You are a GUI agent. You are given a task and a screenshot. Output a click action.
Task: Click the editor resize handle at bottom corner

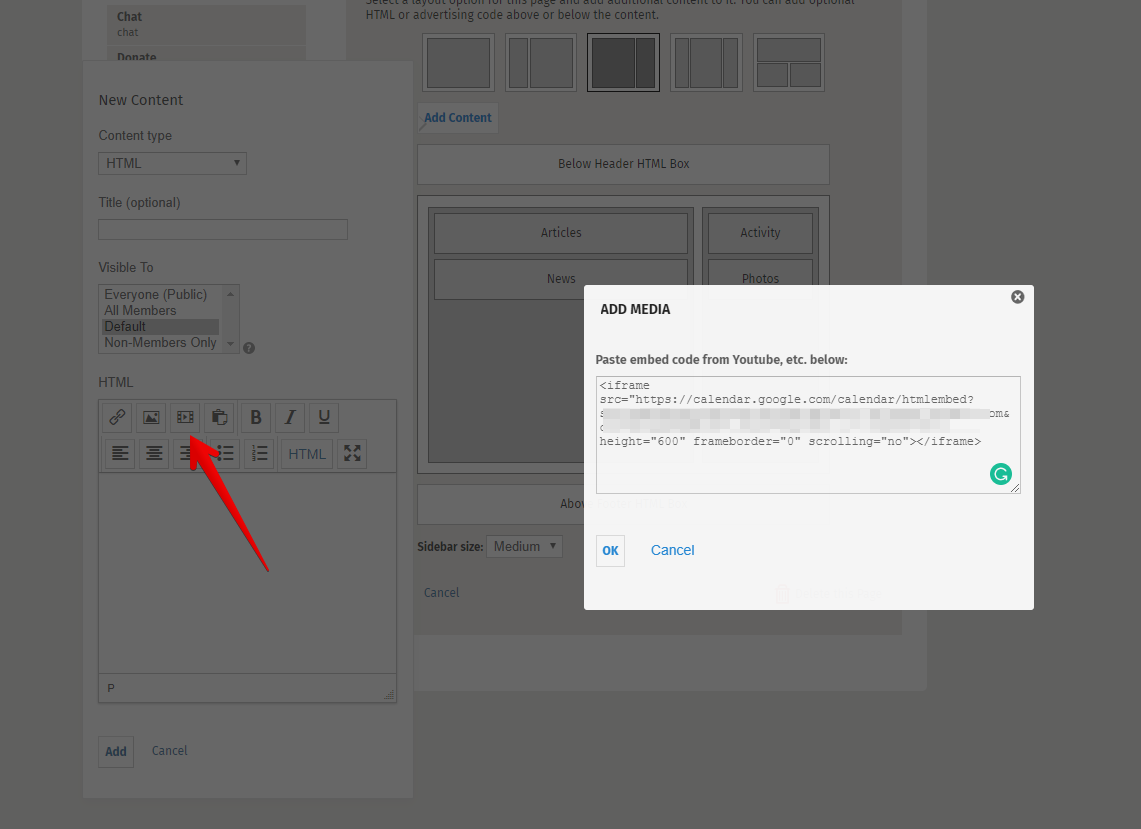click(x=389, y=695)
